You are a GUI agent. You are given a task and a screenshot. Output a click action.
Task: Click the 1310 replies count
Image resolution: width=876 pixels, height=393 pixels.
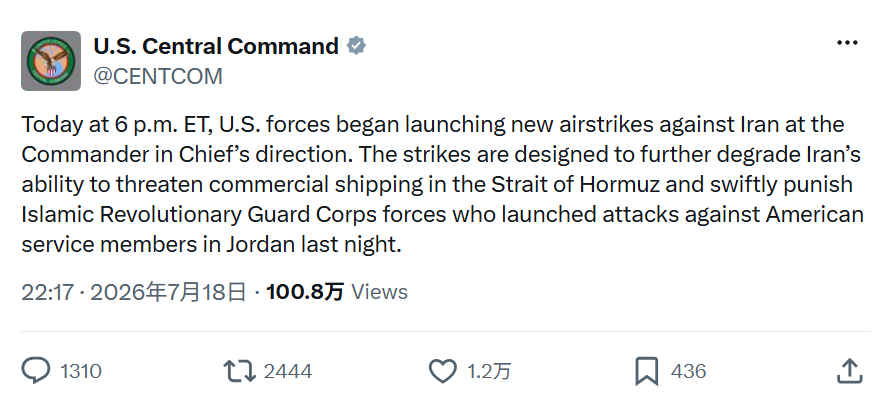(80, 371)
